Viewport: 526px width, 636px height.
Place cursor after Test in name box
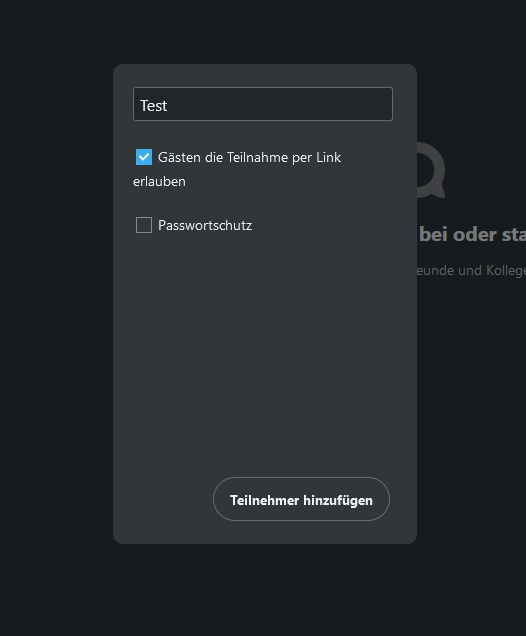[x=168, y=105]
